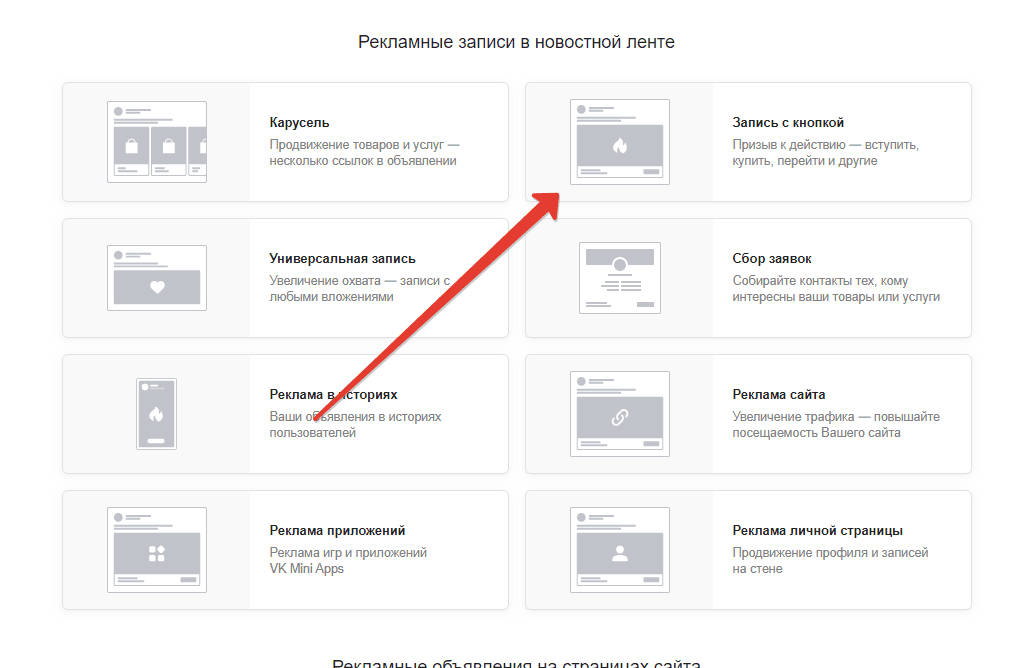Choose the Реклама приложений title
This screenshot has width=1023, height=668.
(337, 530)
